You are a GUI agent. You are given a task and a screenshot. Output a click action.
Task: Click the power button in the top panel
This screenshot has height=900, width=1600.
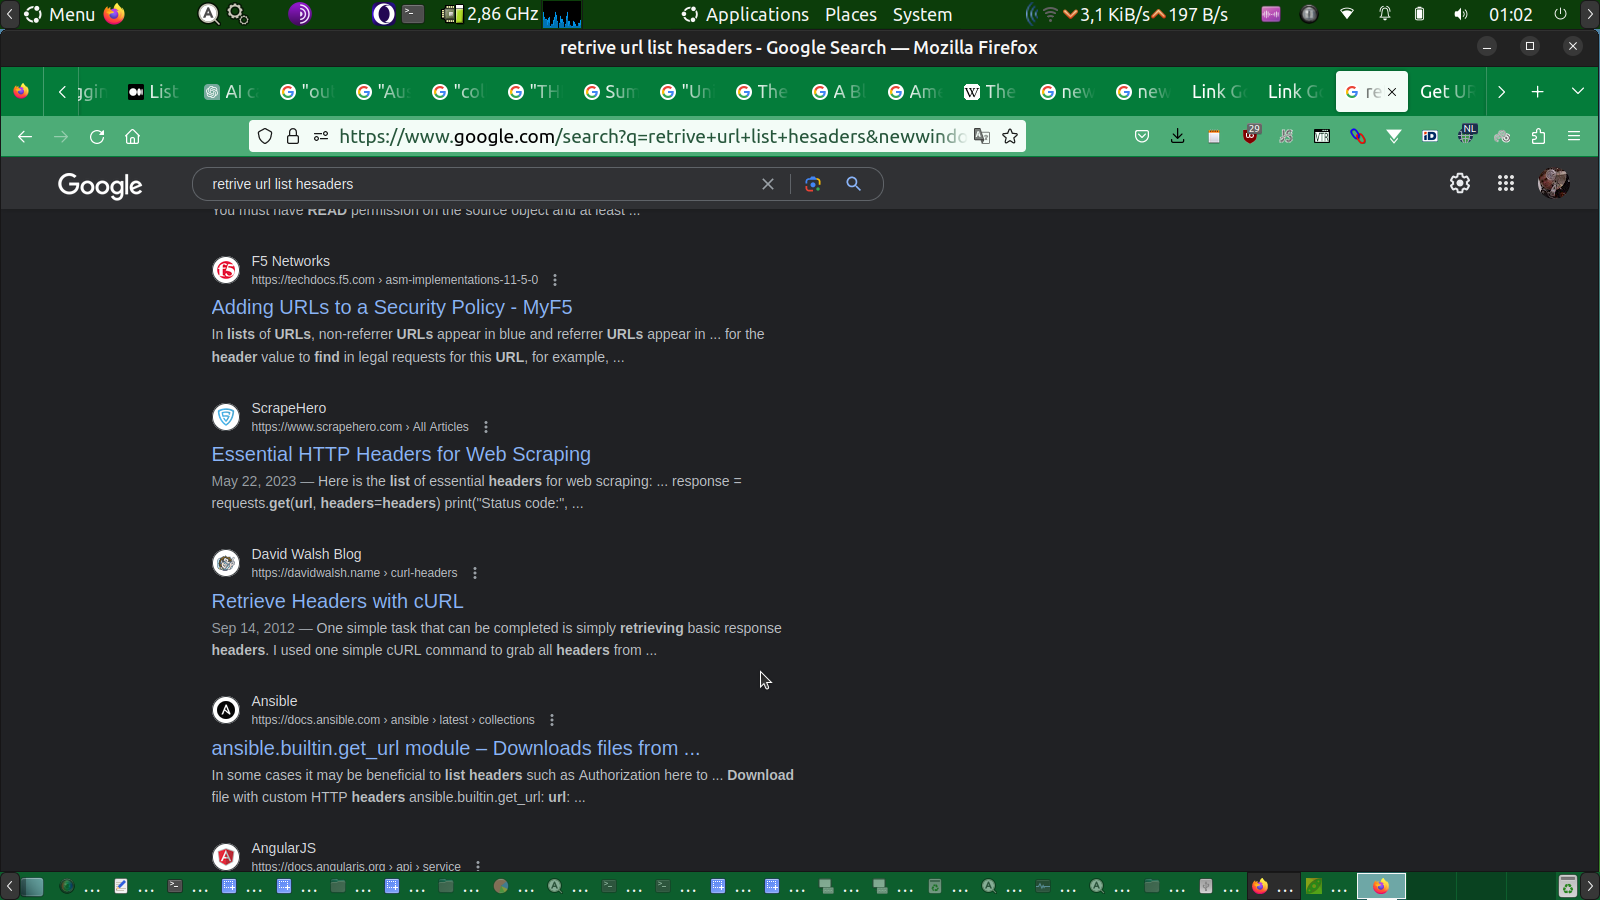[1560, 14]
